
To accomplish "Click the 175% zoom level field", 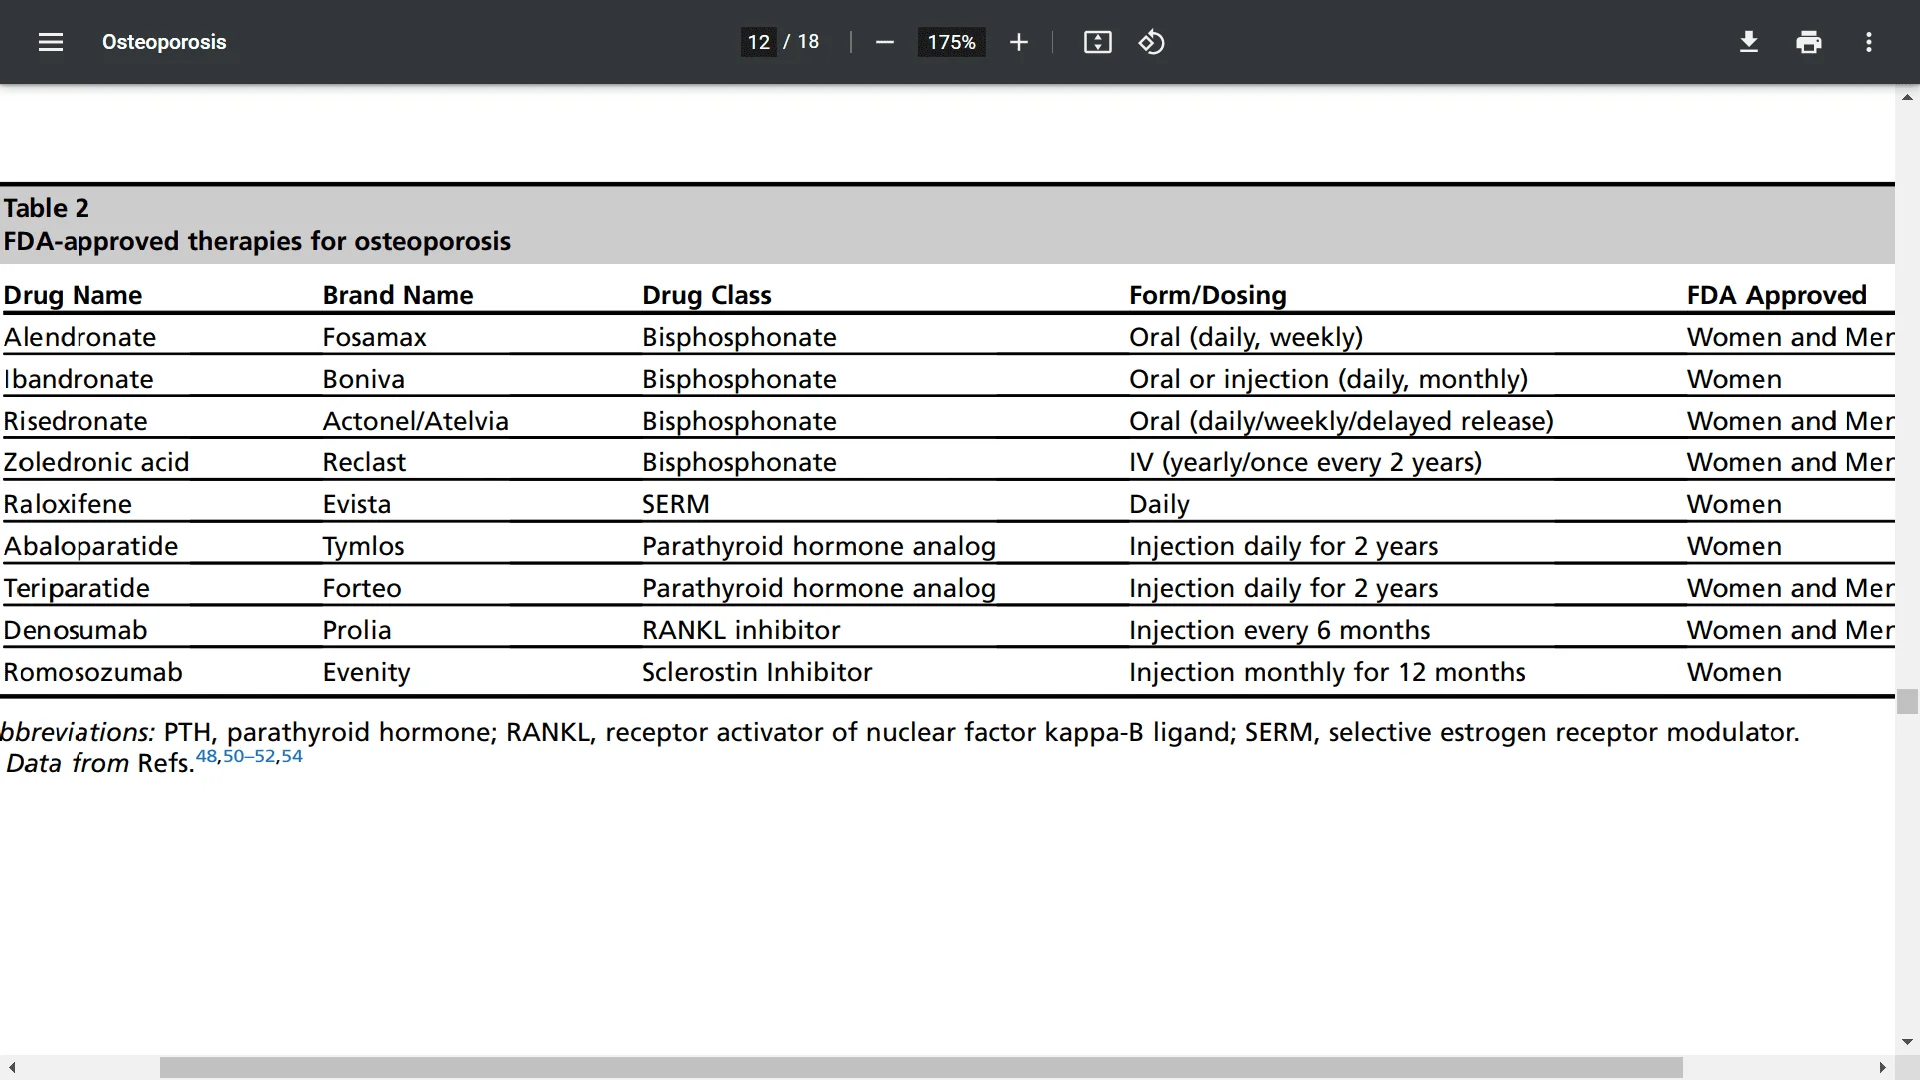I will tap(951, 42).
